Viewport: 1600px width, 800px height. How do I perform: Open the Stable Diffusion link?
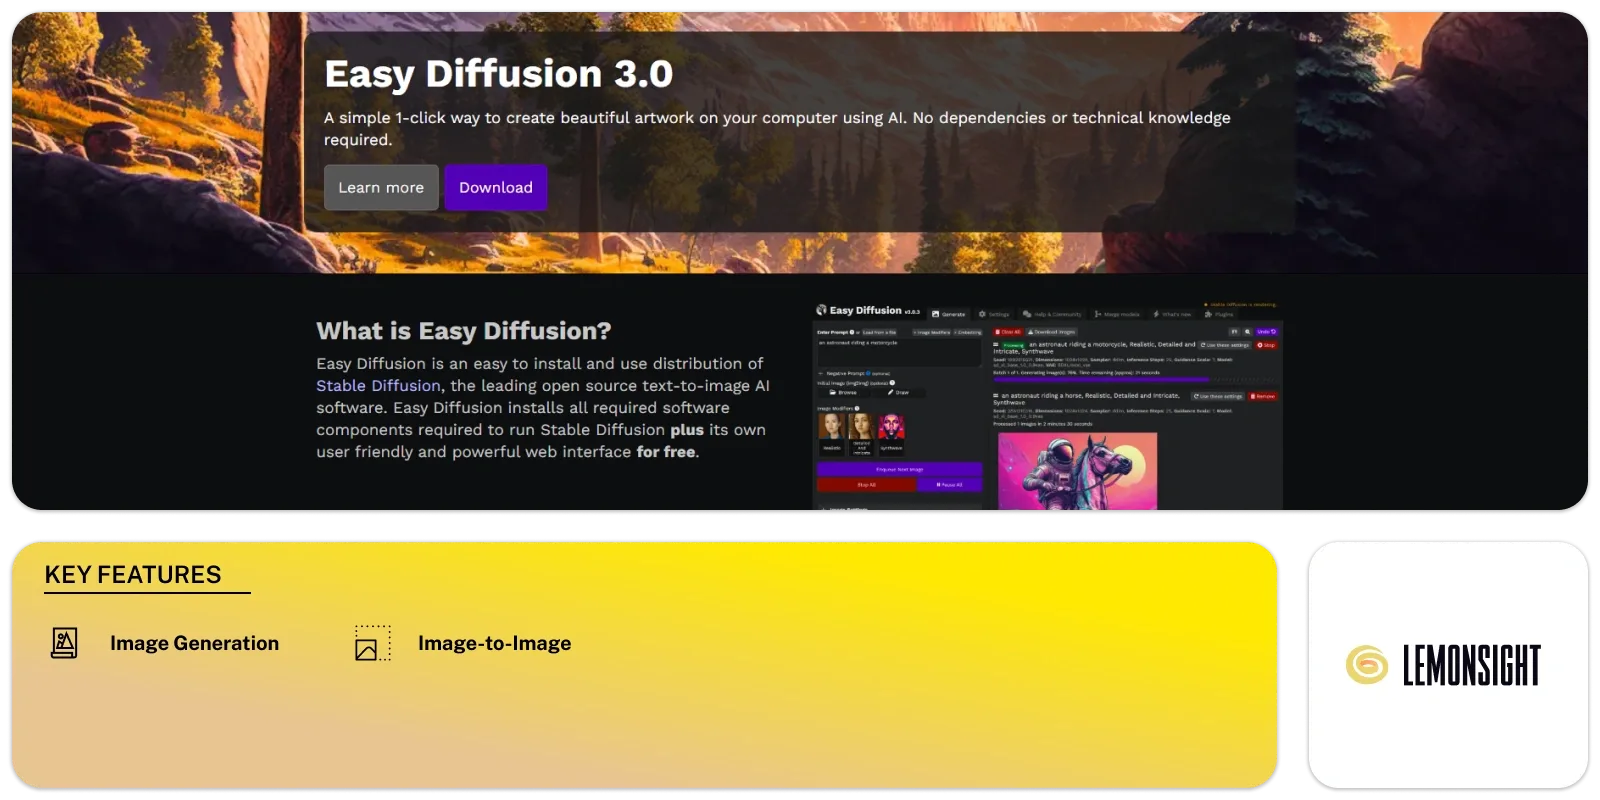pos(378,386)
